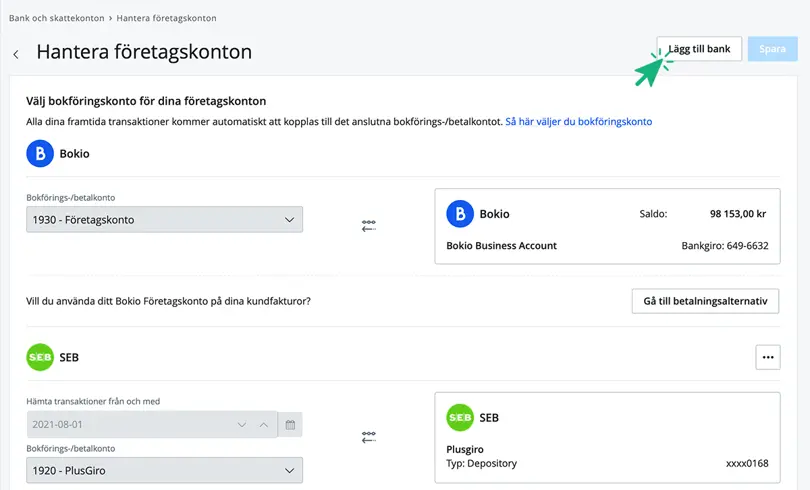The width and height of the screenshot is (810, 490).
Task: Click the Typ: Depository text
Action: pyautogui.click(x=481, y=464)
